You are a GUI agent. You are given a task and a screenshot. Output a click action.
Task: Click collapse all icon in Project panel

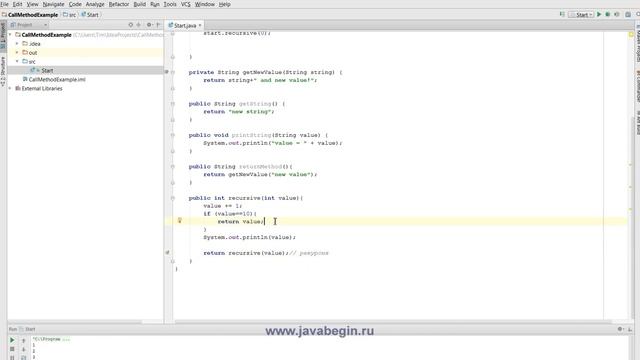coord(139,25)
